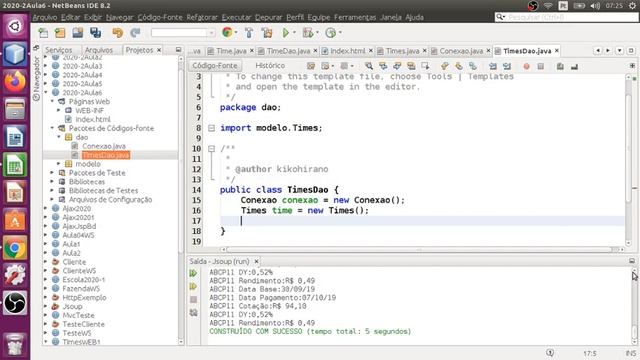640x360 pixels.
Task: Select the Jsoup project in tree
Action: (72, 307)
